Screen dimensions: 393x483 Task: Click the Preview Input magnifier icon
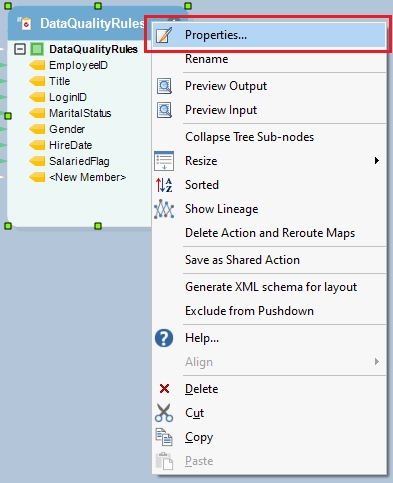click(164, 110)
